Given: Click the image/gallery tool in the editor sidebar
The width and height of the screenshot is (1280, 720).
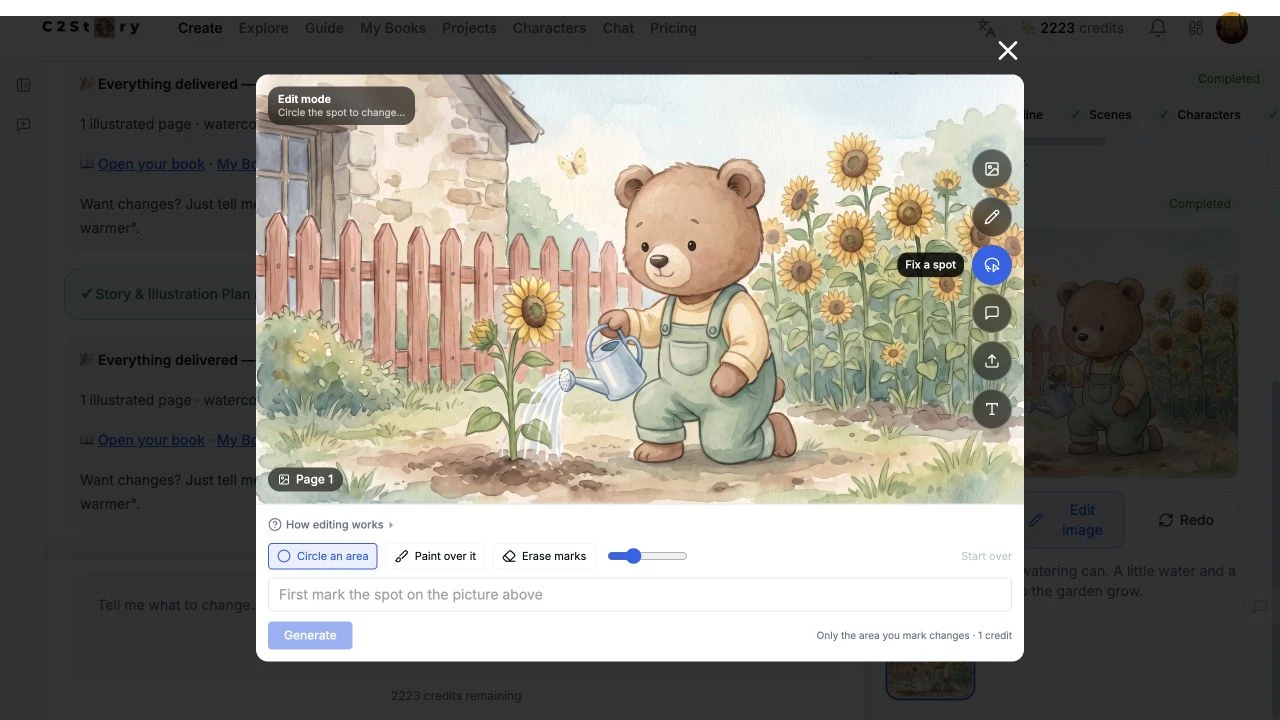Looking at the screenshot, I should (x=992, y=169).
